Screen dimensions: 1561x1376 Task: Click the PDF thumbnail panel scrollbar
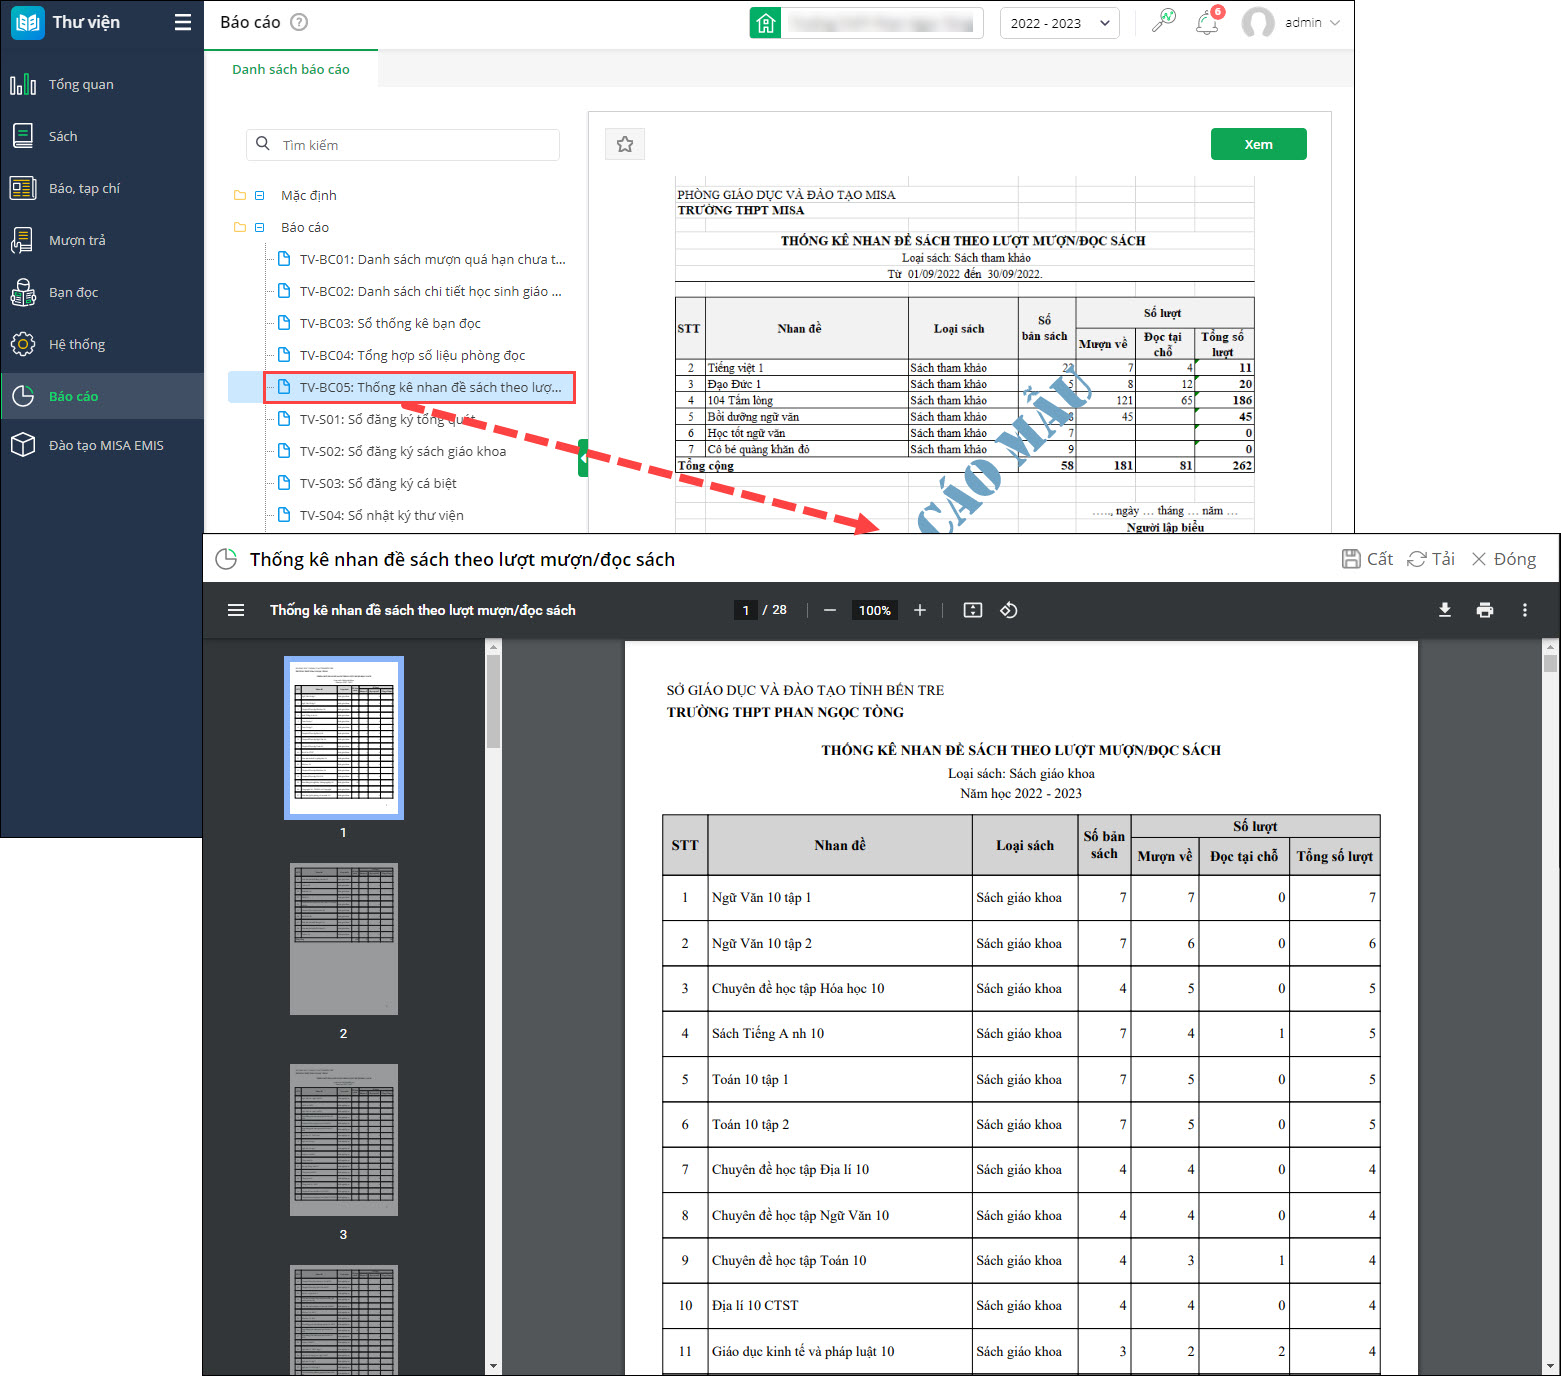pyautogui.click(x=493, y=700)
